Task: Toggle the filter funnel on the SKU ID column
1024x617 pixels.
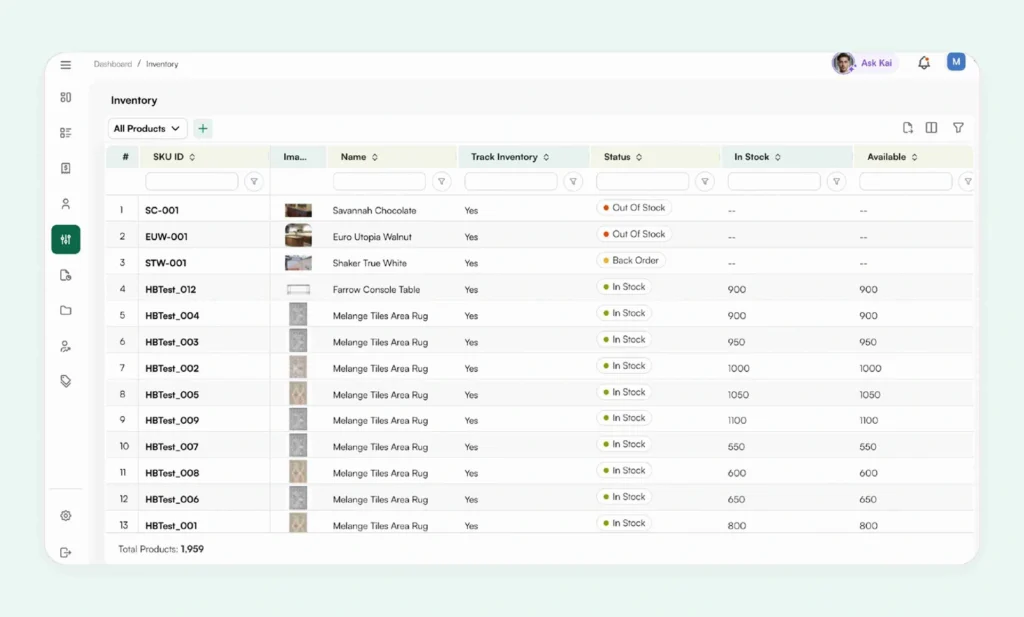Action: pos(254,181)
